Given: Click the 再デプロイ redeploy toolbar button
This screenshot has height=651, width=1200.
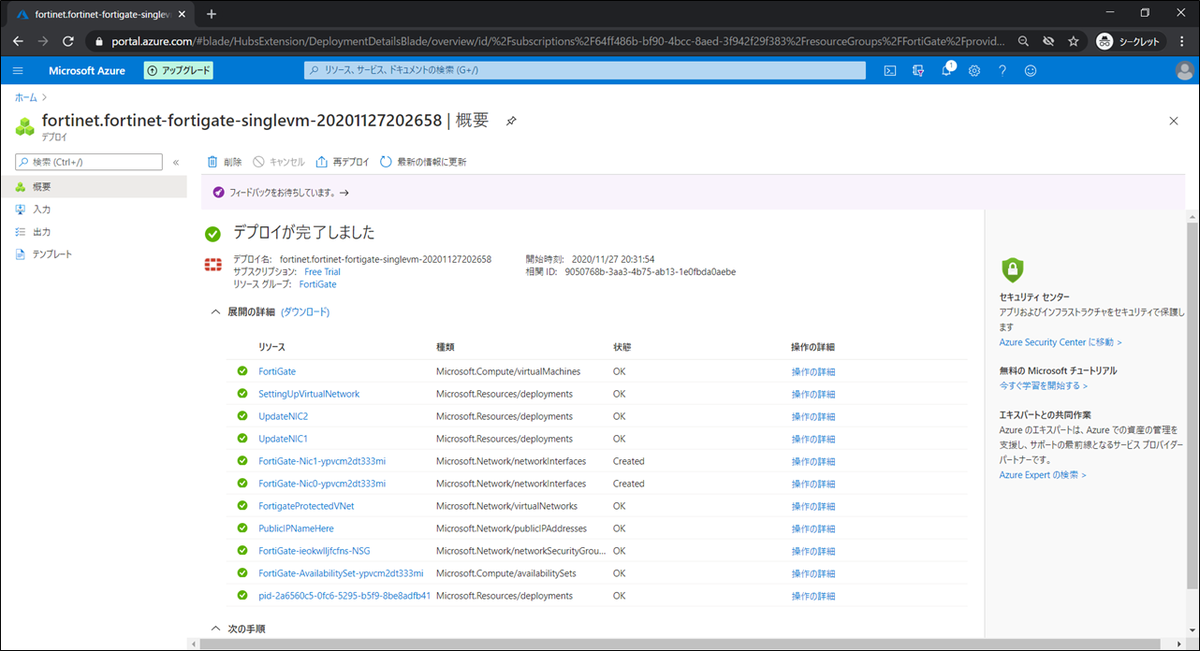Looking at the screenshot, I should pos(342,162).
